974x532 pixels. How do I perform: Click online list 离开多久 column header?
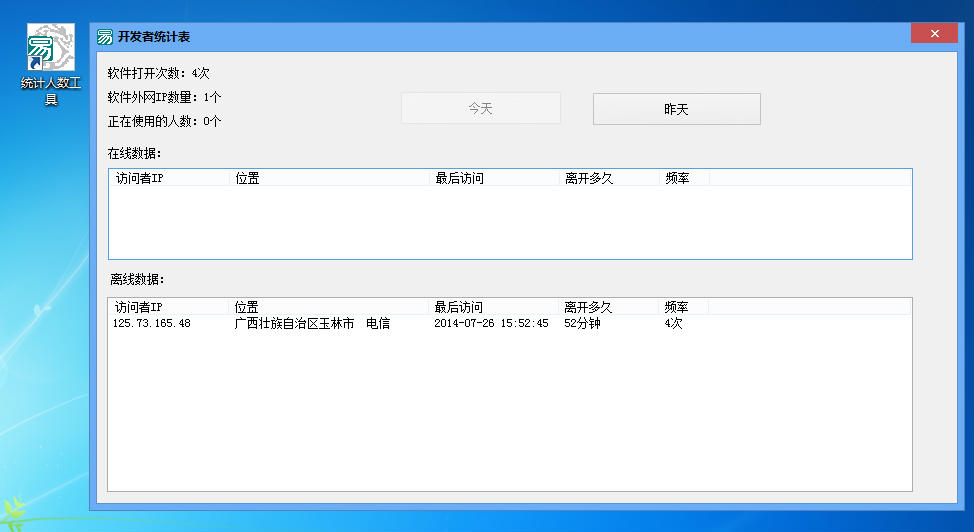[x=609, y=178]
